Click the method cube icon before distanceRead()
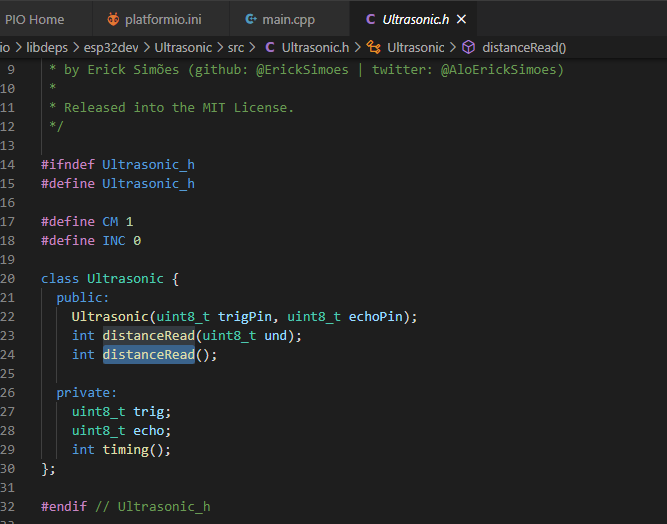667x524 pixels. 468,47
